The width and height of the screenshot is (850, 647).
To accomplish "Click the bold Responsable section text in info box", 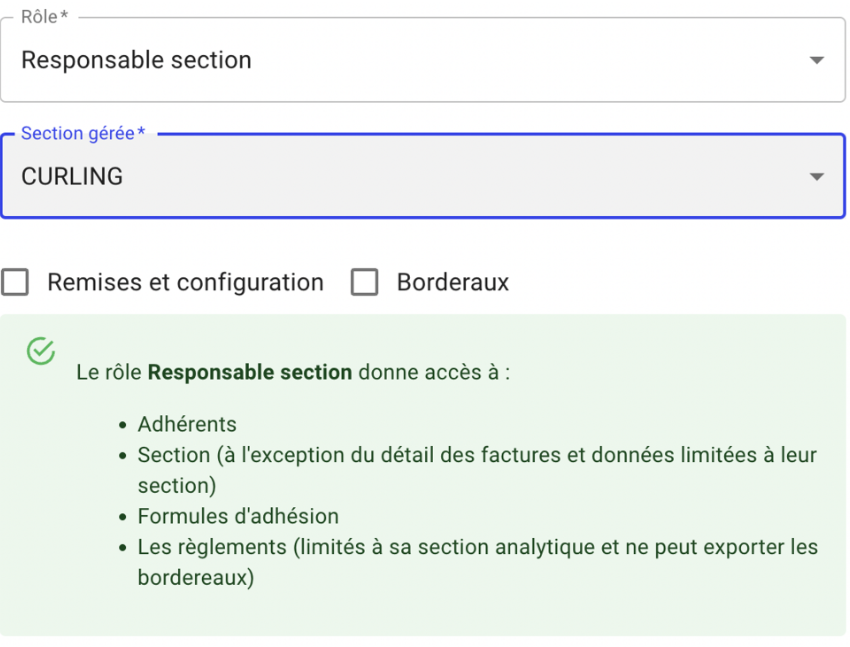I will [250, 372].
